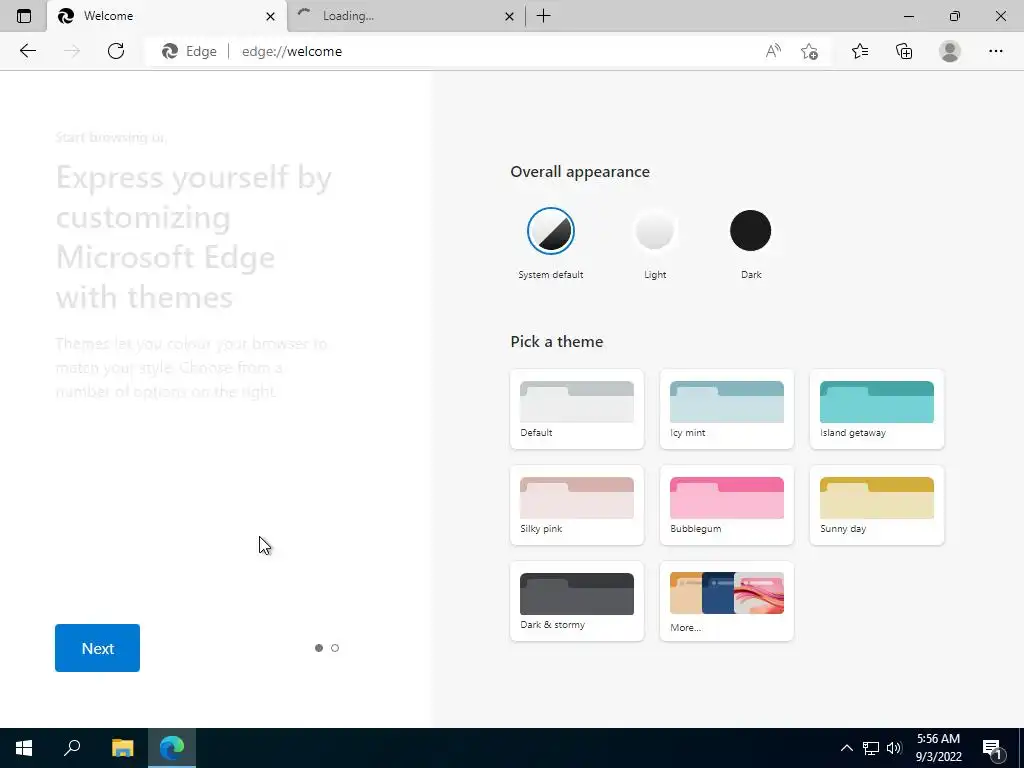Select Light appearance
The image size is (1024, 768).
pyautogui.click(x=654, y=231)
